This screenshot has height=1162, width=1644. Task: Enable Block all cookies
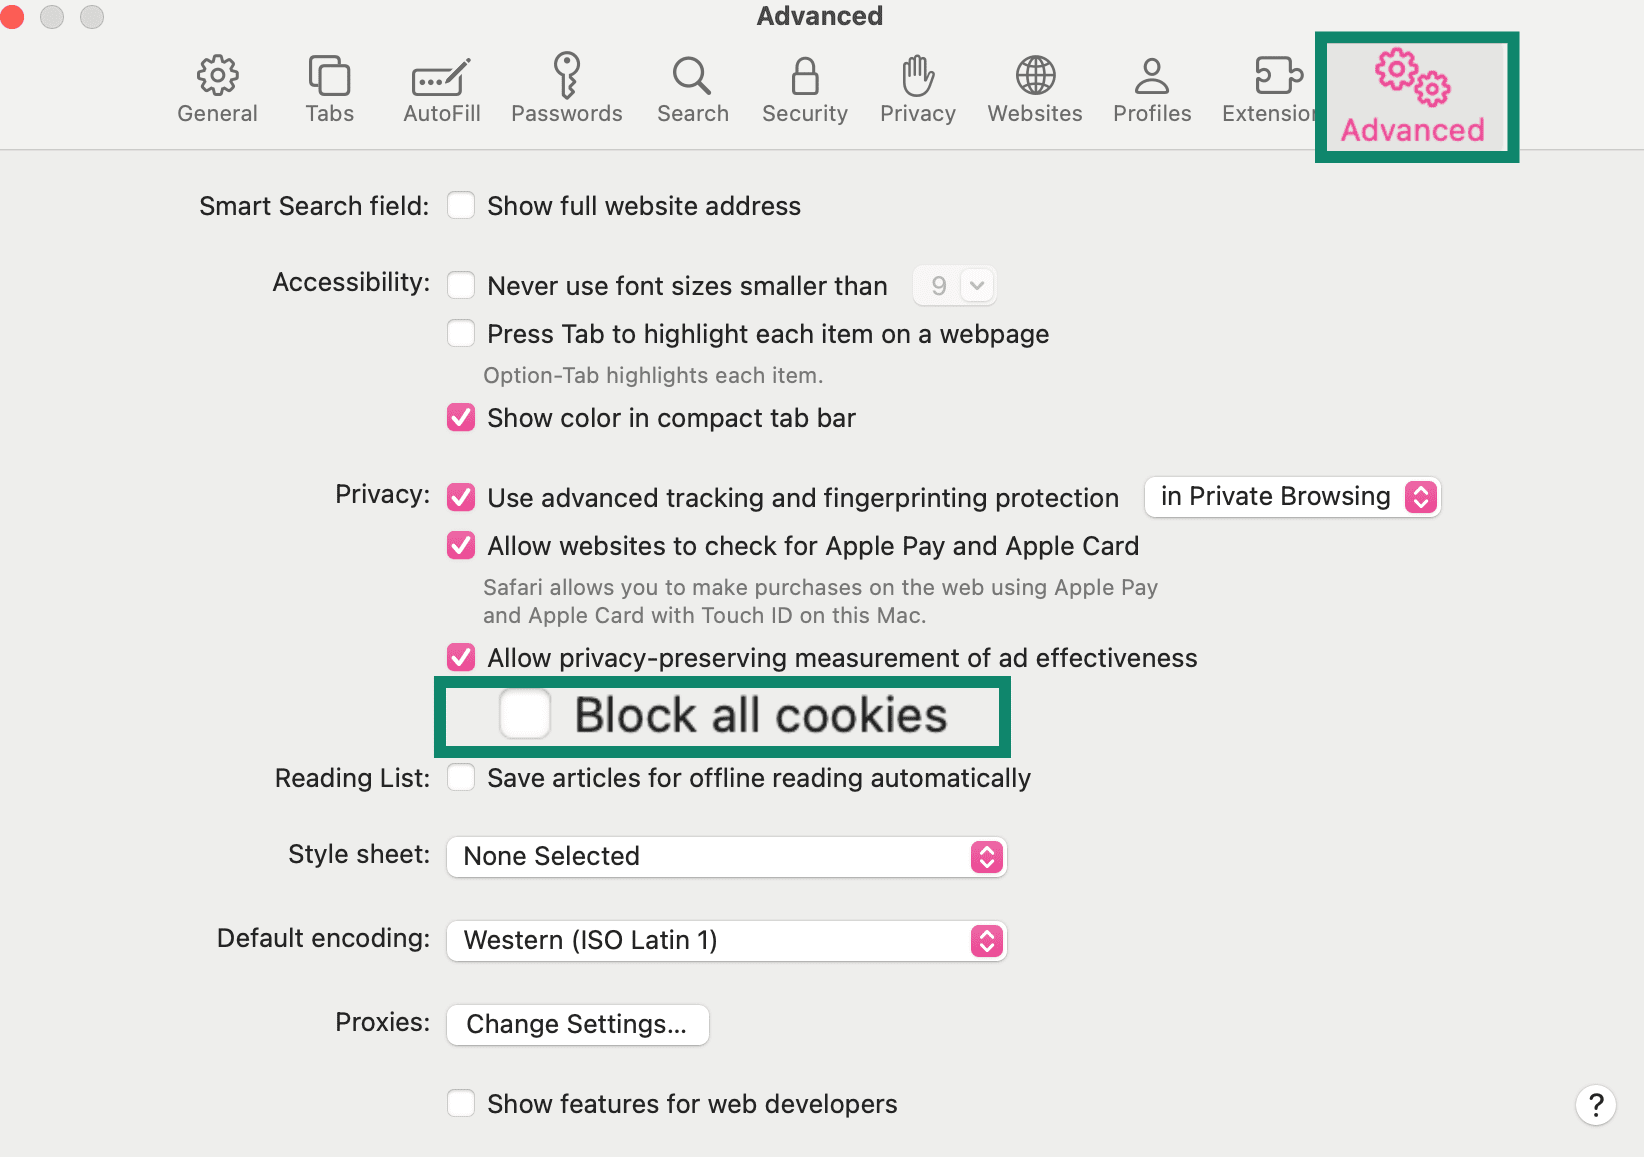point(524,714)
